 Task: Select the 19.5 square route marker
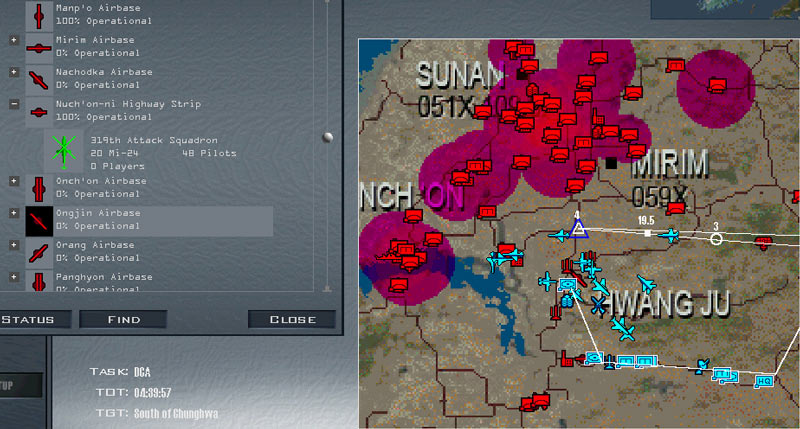pos(647,234)
